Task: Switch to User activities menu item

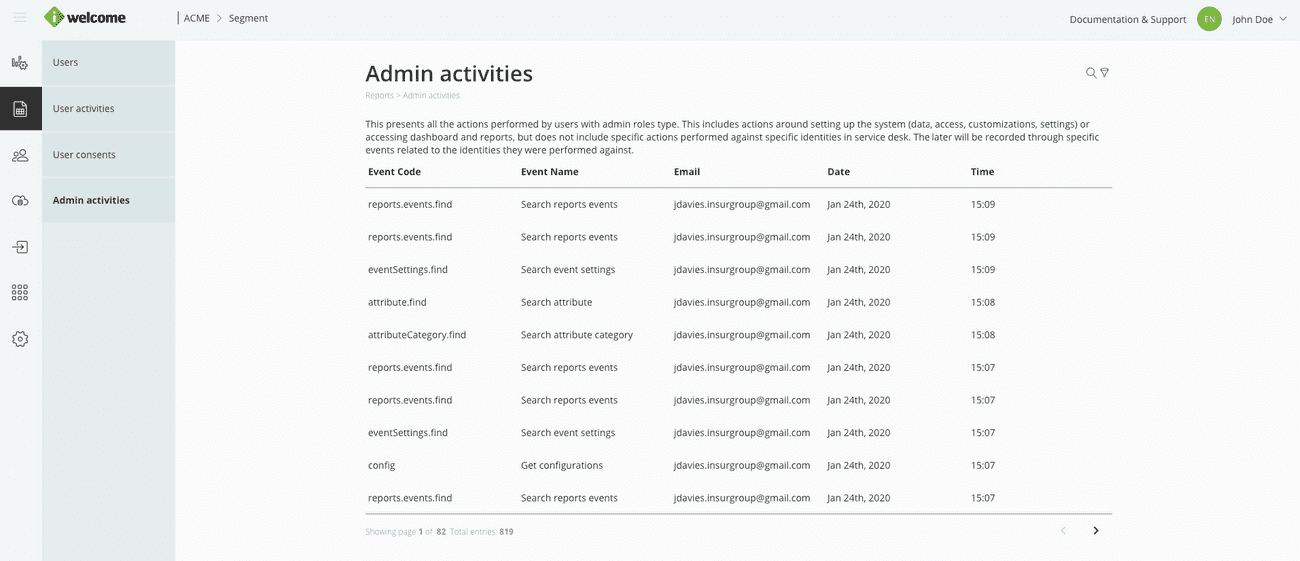Action: pos(108,109)
